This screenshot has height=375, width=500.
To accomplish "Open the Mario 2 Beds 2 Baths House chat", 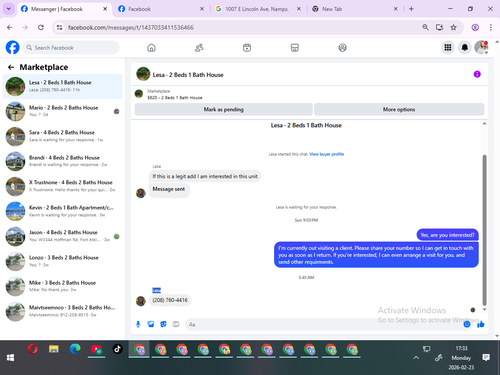I will tap(63, 111).
